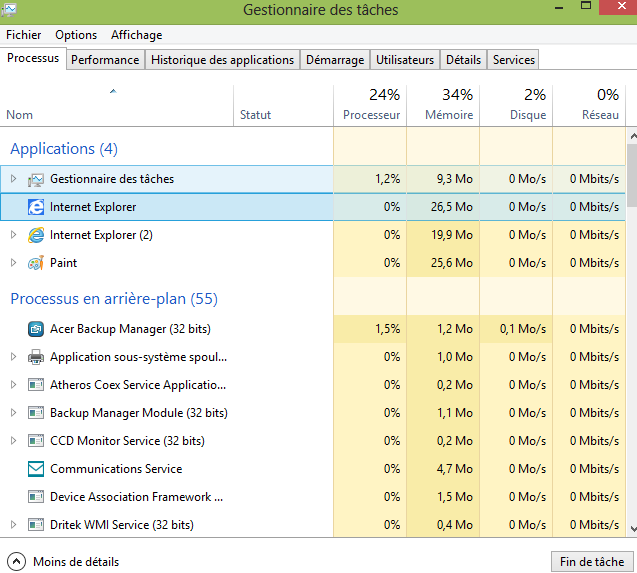Click the Dritek WMI Service icon
This screenshot has height=573, width=637.
[x=36, y=525]
